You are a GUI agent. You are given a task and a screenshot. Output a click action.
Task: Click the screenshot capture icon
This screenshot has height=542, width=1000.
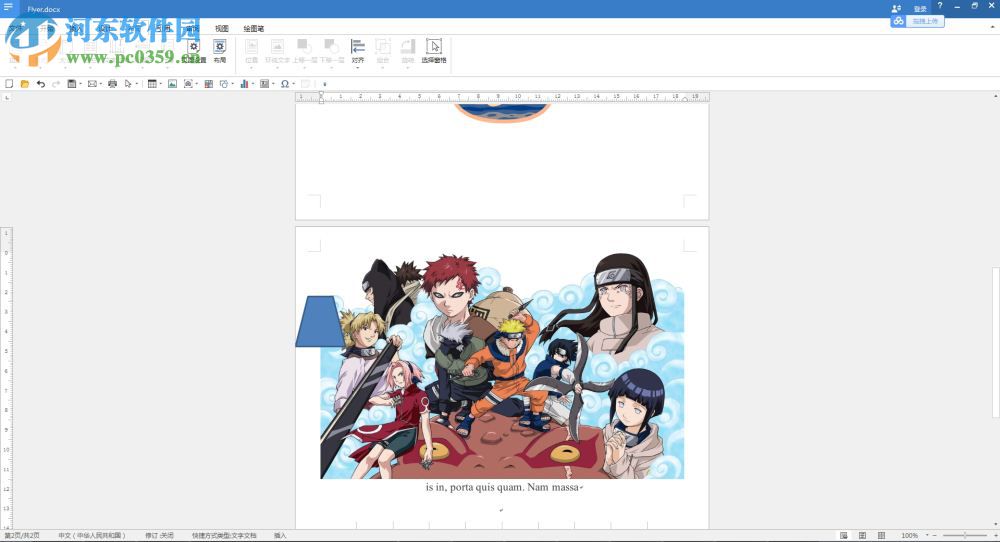[188, 84]
